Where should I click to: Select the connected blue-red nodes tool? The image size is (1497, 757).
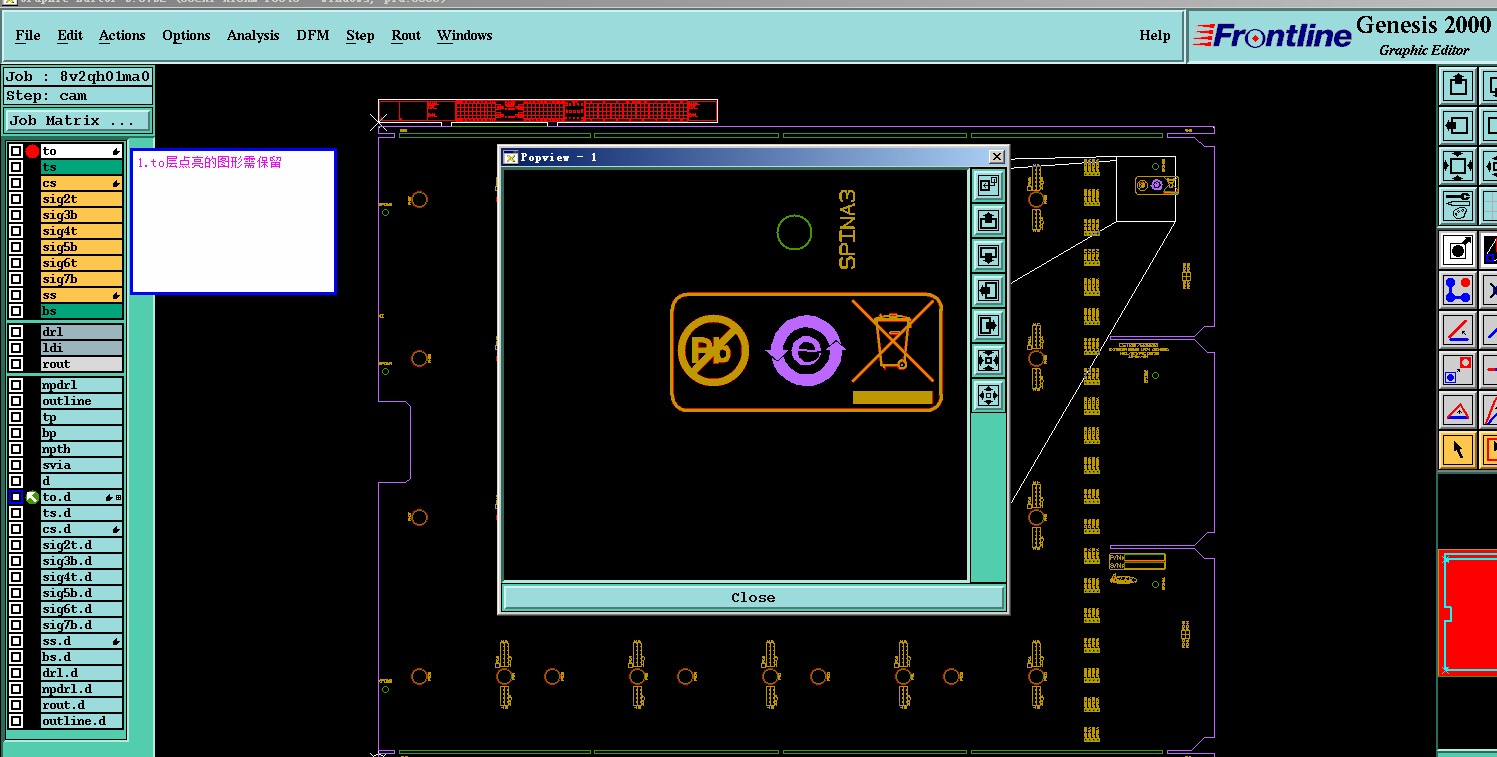click(1458, 290)
